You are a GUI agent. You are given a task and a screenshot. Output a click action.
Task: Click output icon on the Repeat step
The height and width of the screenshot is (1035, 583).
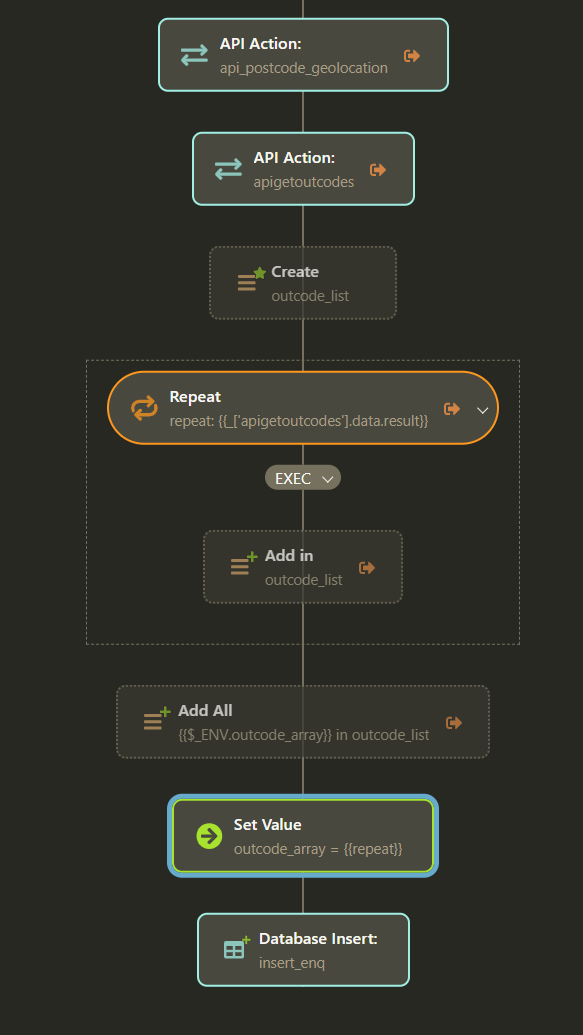click(452, 409)
